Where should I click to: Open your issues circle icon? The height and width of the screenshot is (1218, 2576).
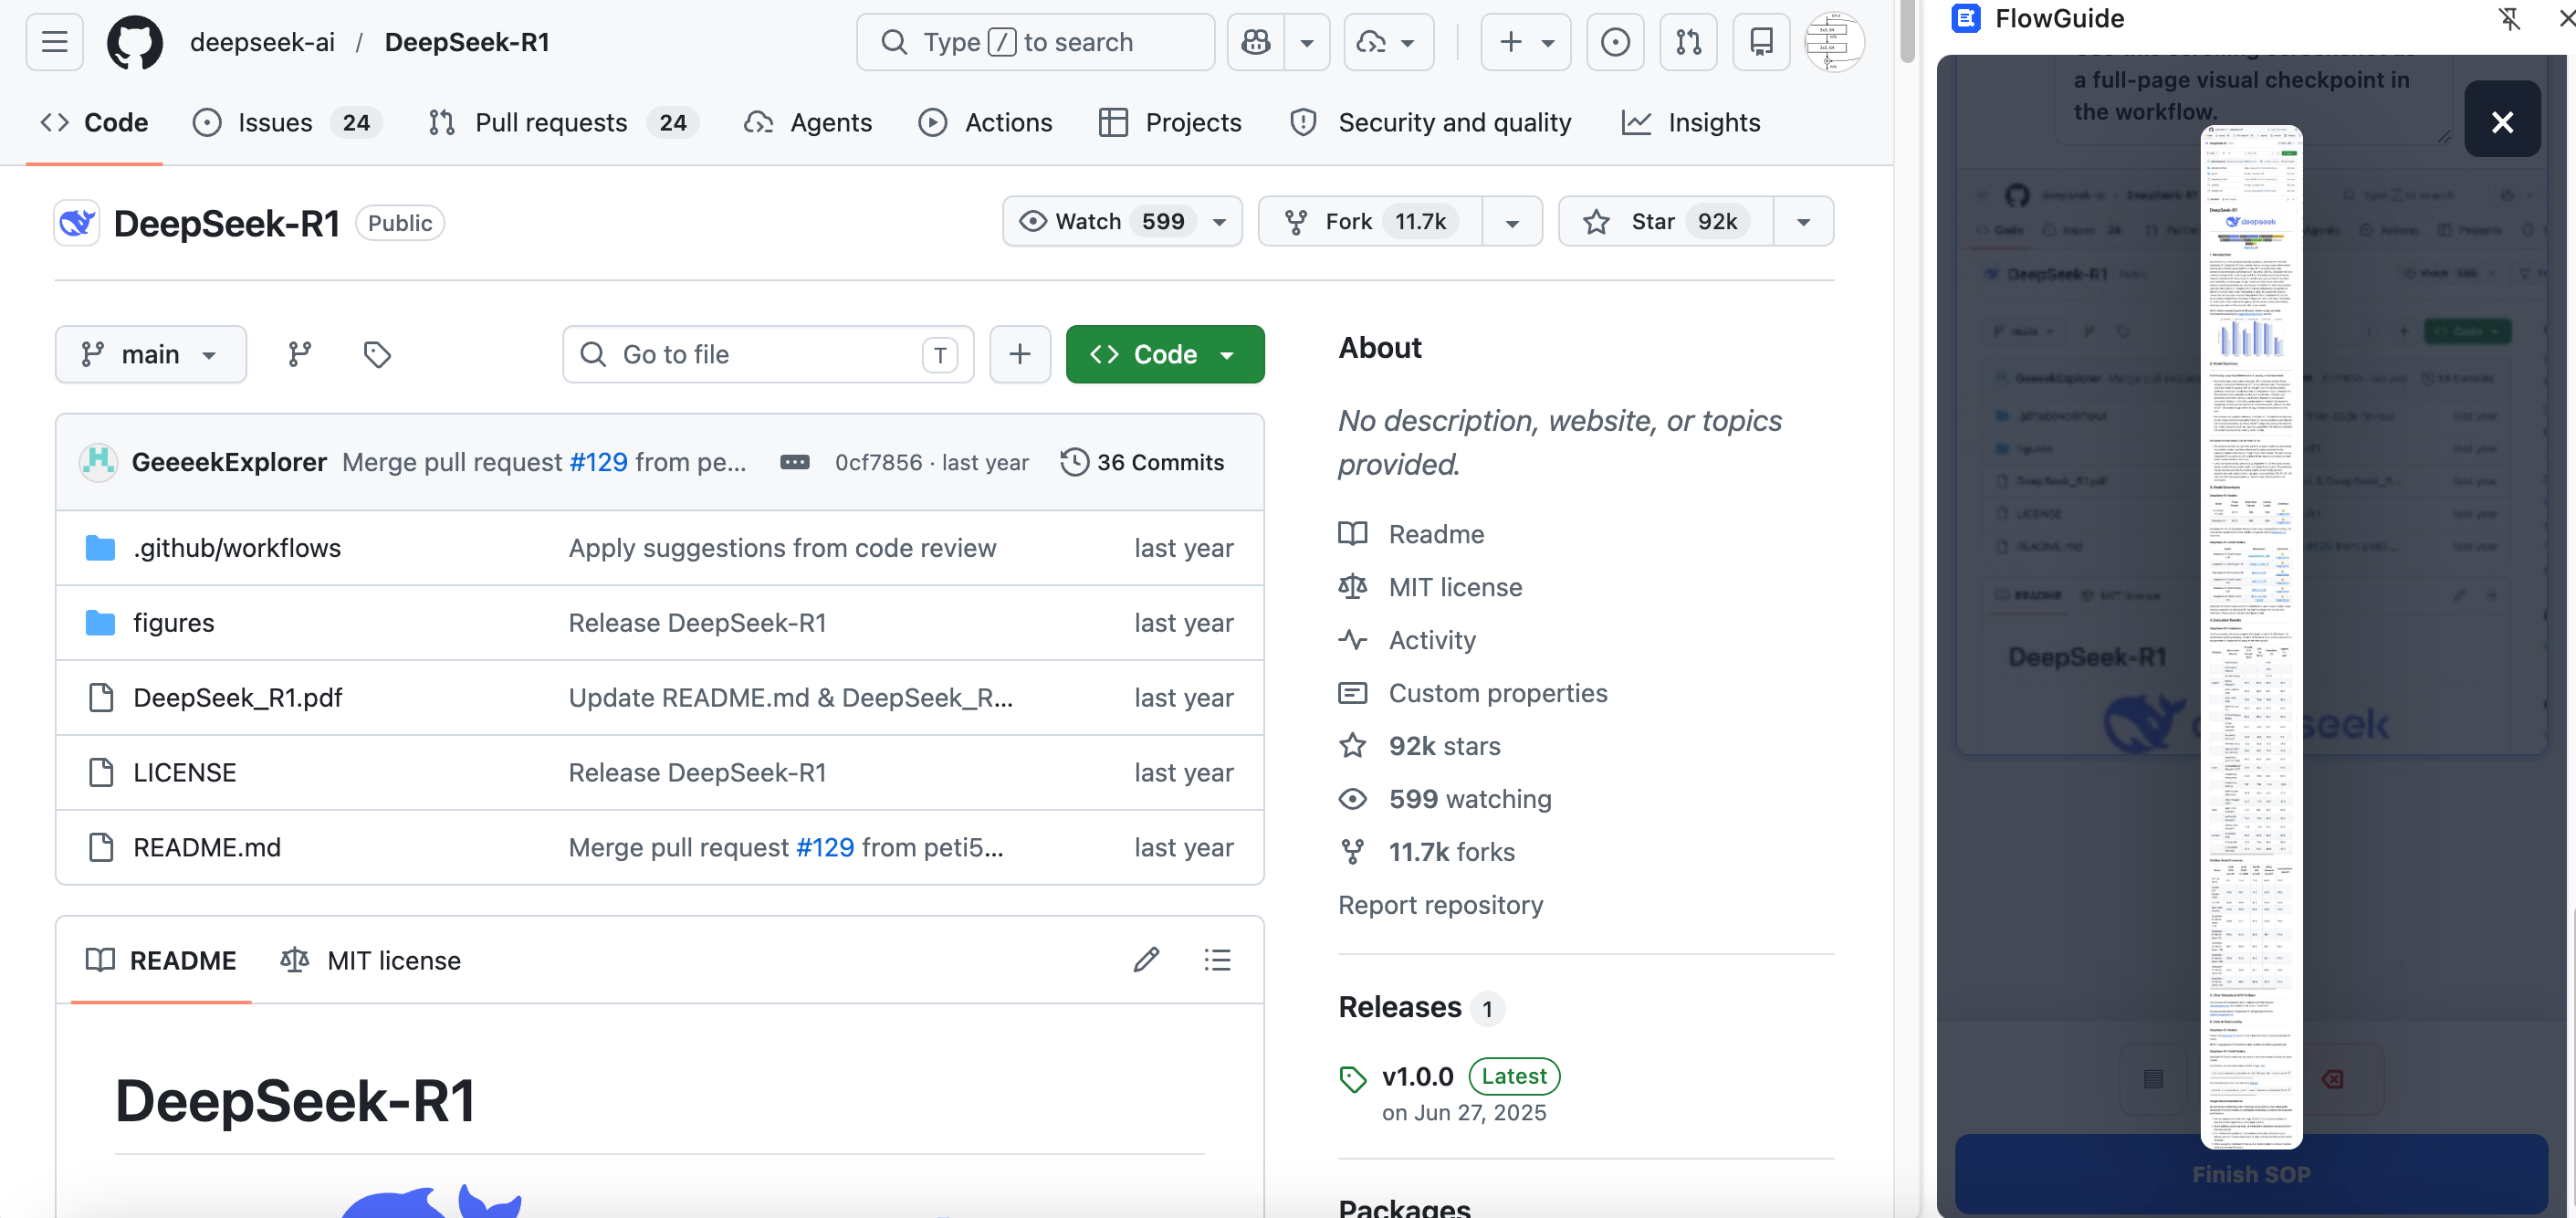click(1615, 42)
